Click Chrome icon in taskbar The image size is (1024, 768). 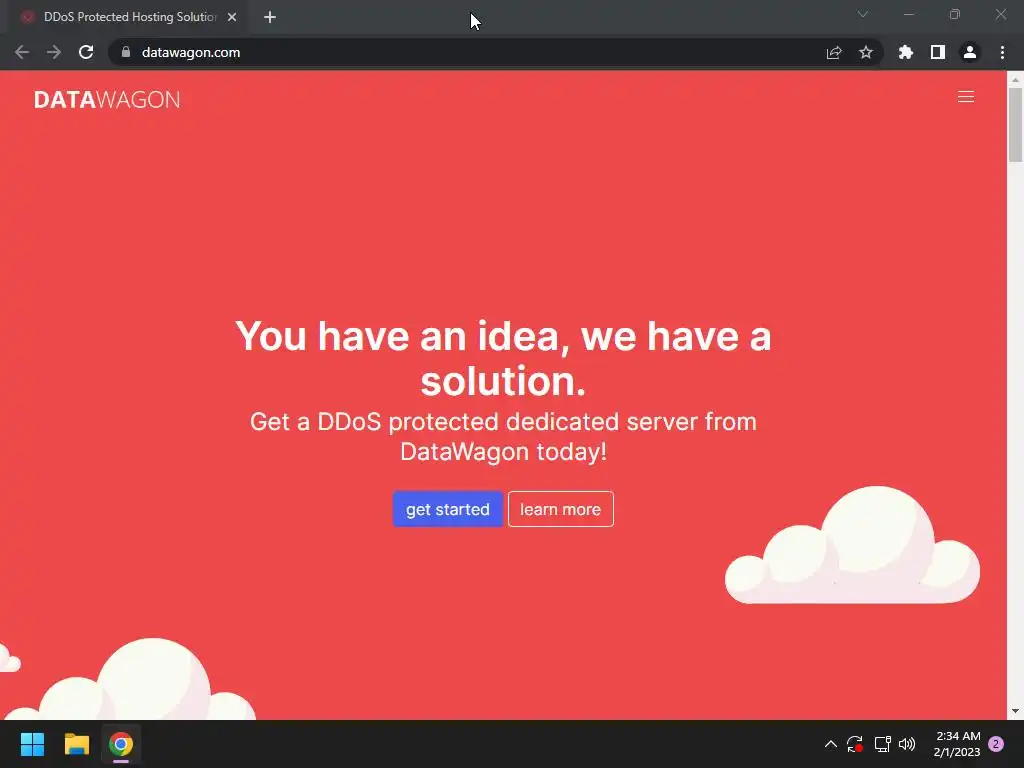pyautogui.click(x=121, y=744)
